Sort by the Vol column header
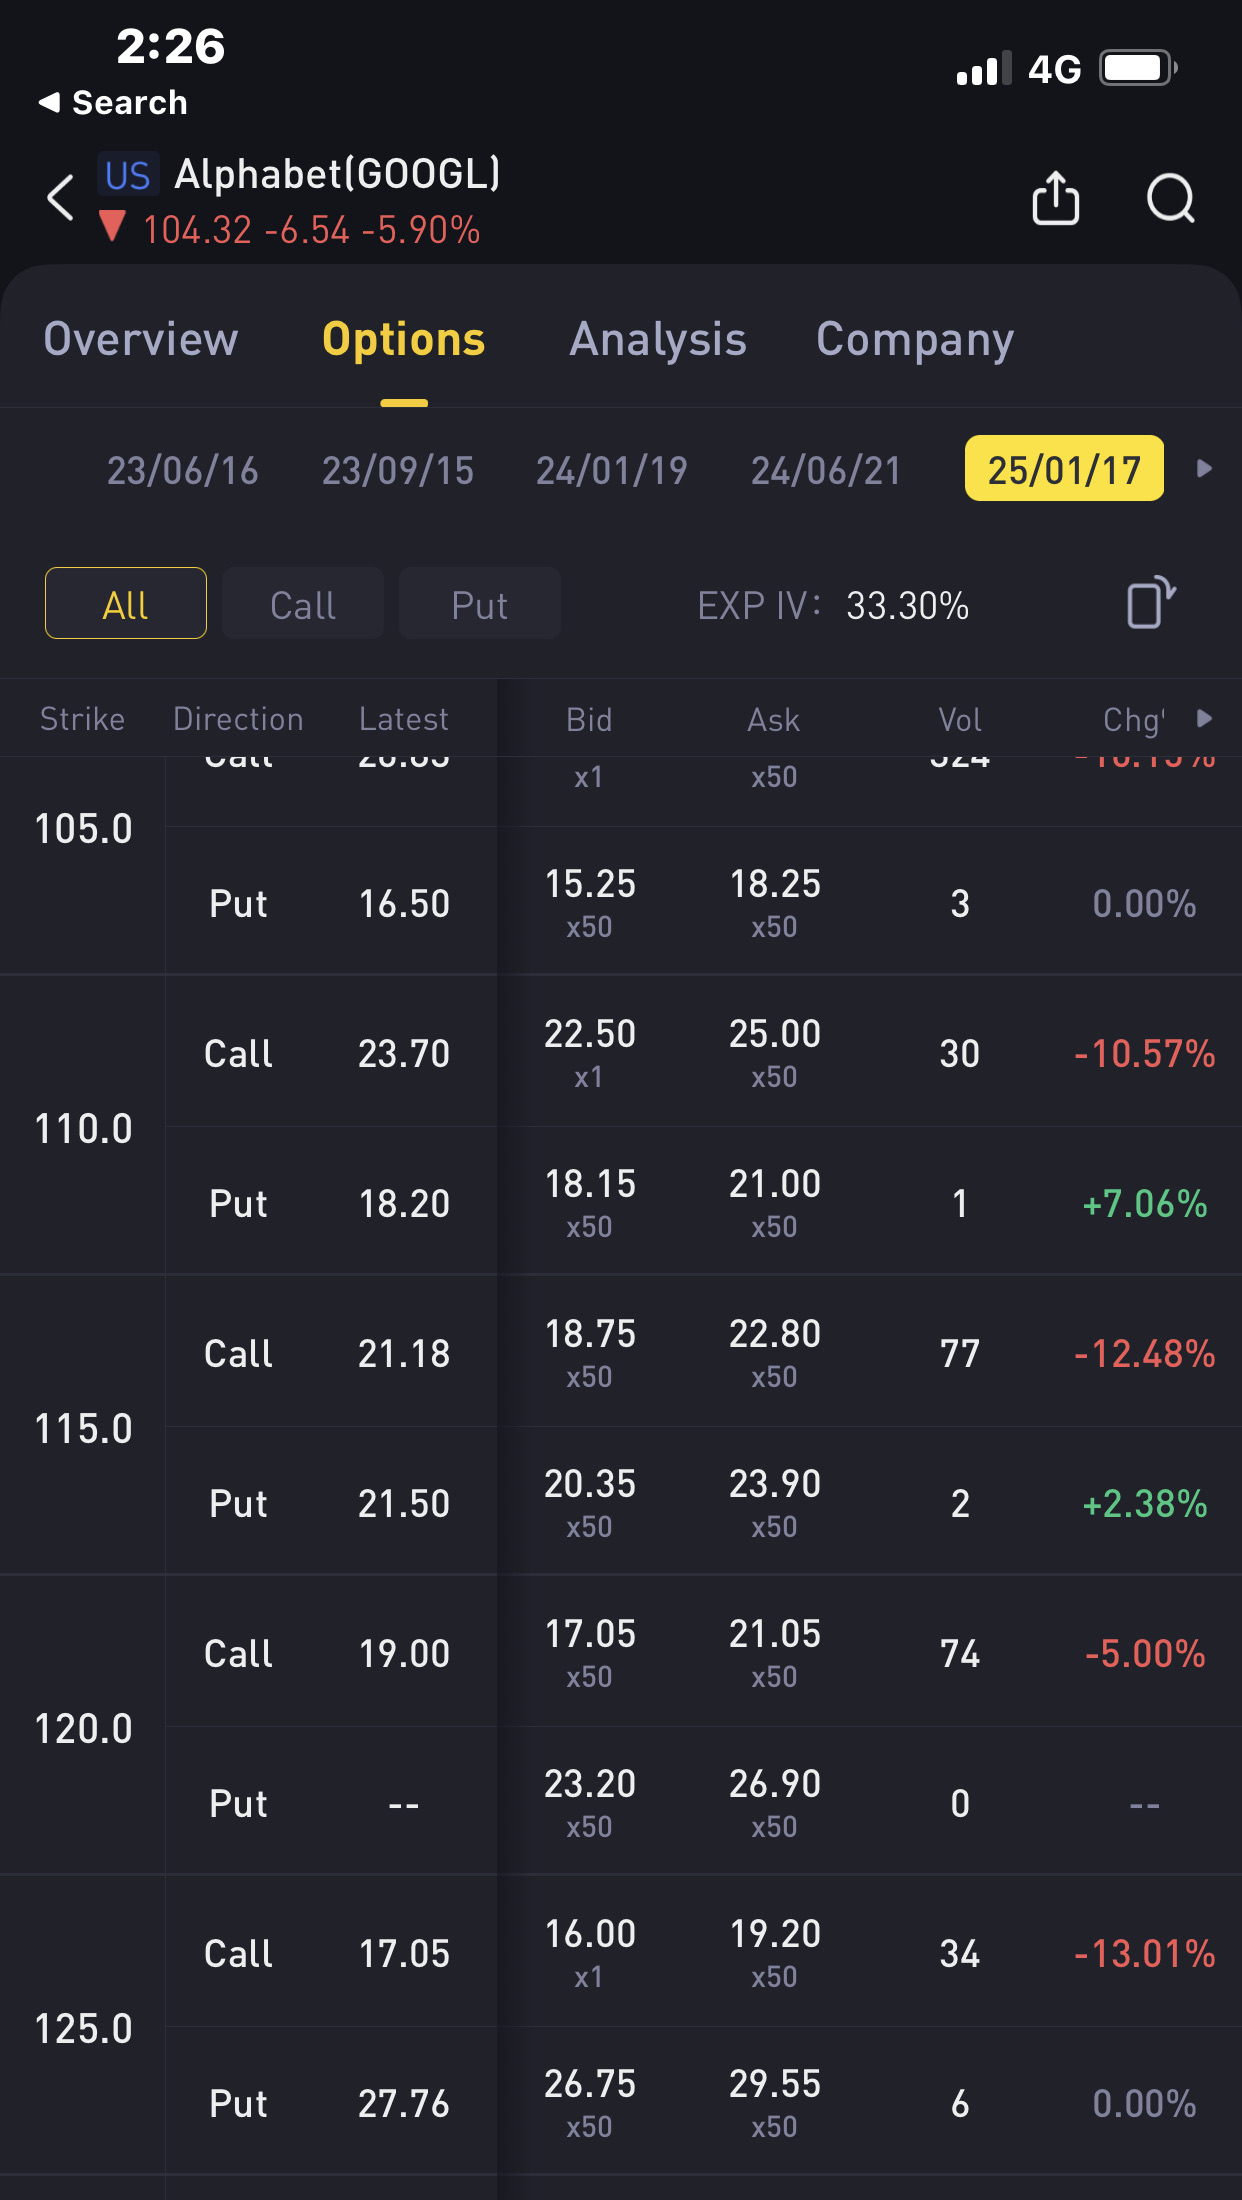Screen dimensions: 1242x2200 point(960,720)
